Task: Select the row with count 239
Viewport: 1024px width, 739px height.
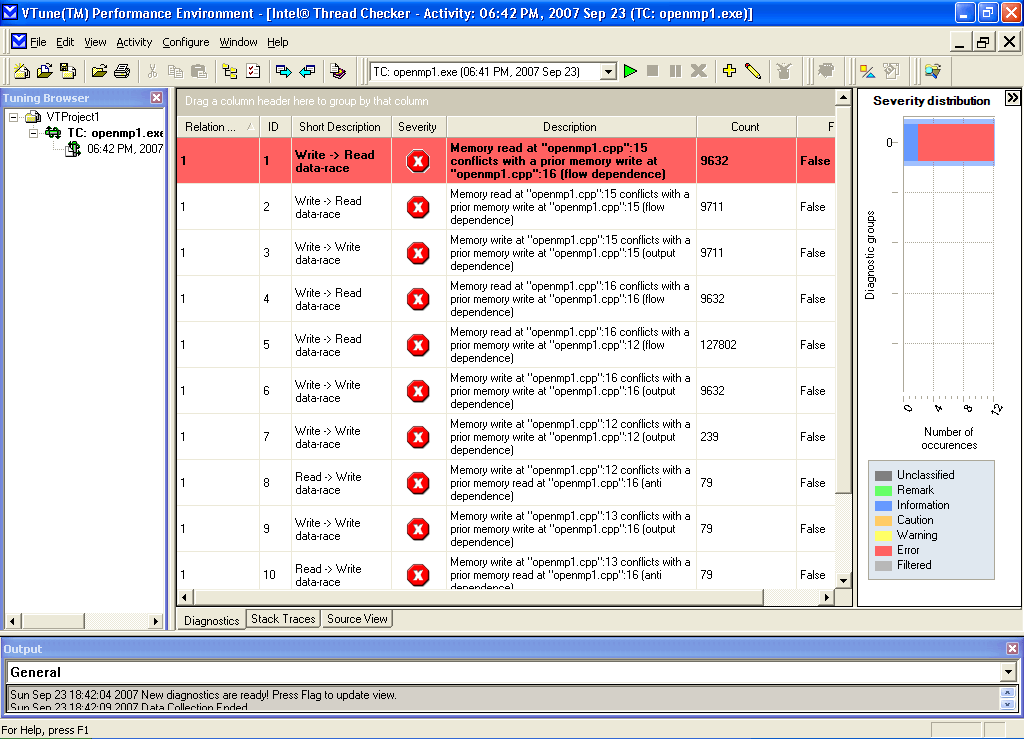Action: click(506, 437)
